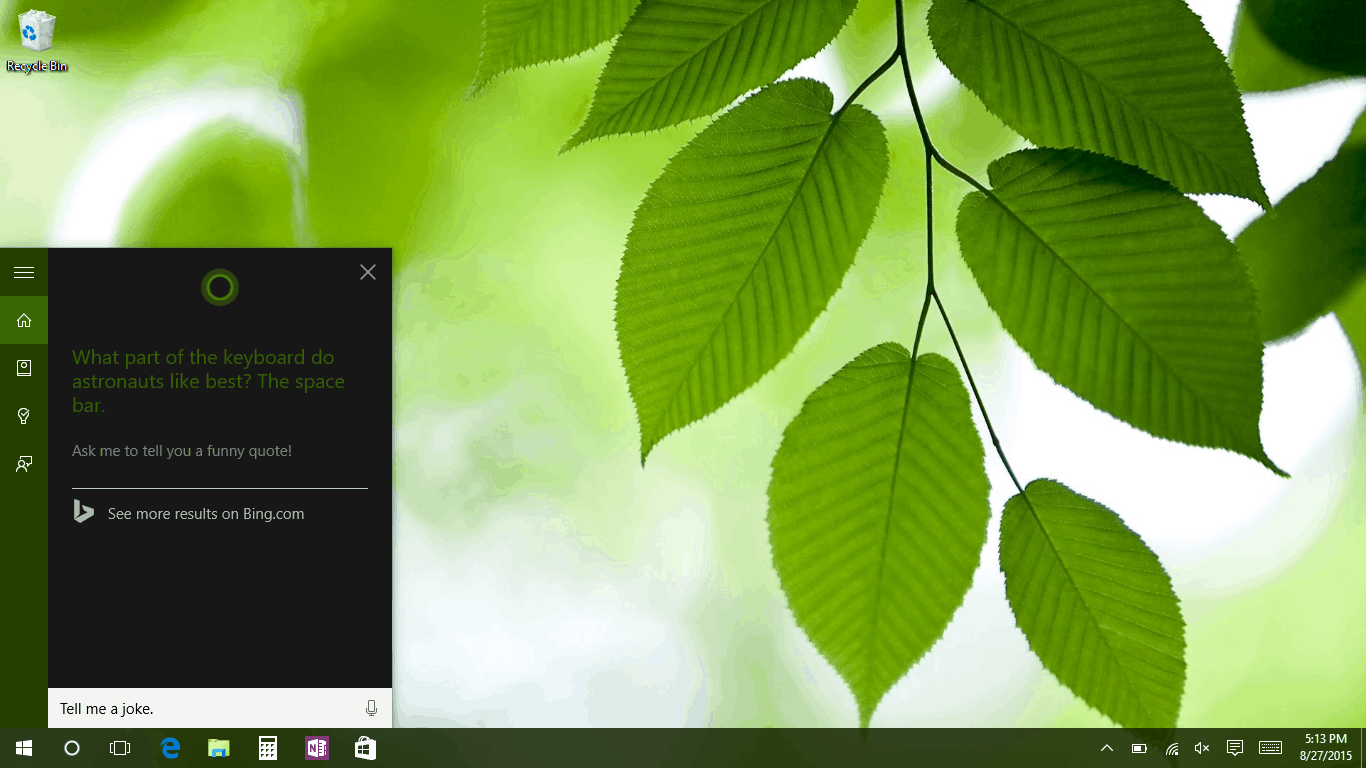This screenshot has width=1366, height=768.
Task: Open File Explorer from the taskbar
Action: tap(218, 747)
